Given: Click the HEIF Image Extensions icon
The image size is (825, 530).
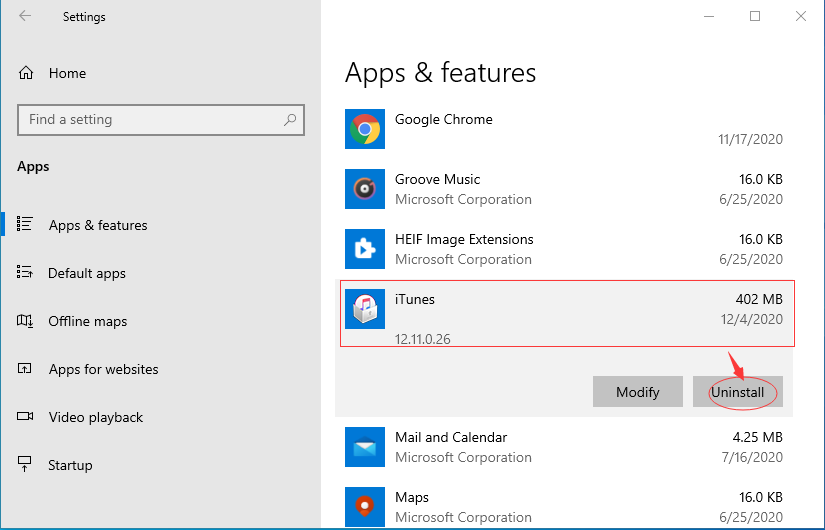Looking at the screenshot, I should [x=365, y=249].
